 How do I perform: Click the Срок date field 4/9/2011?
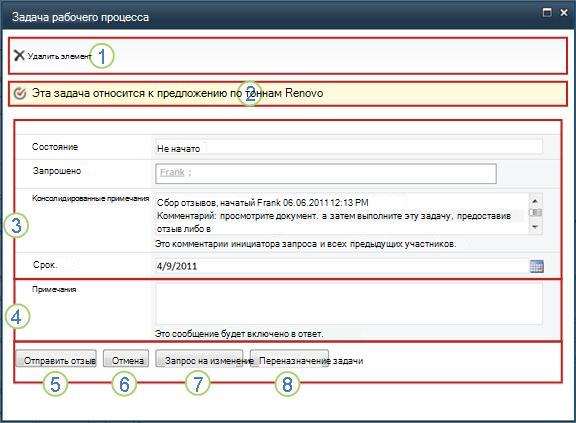coord(342,266)
